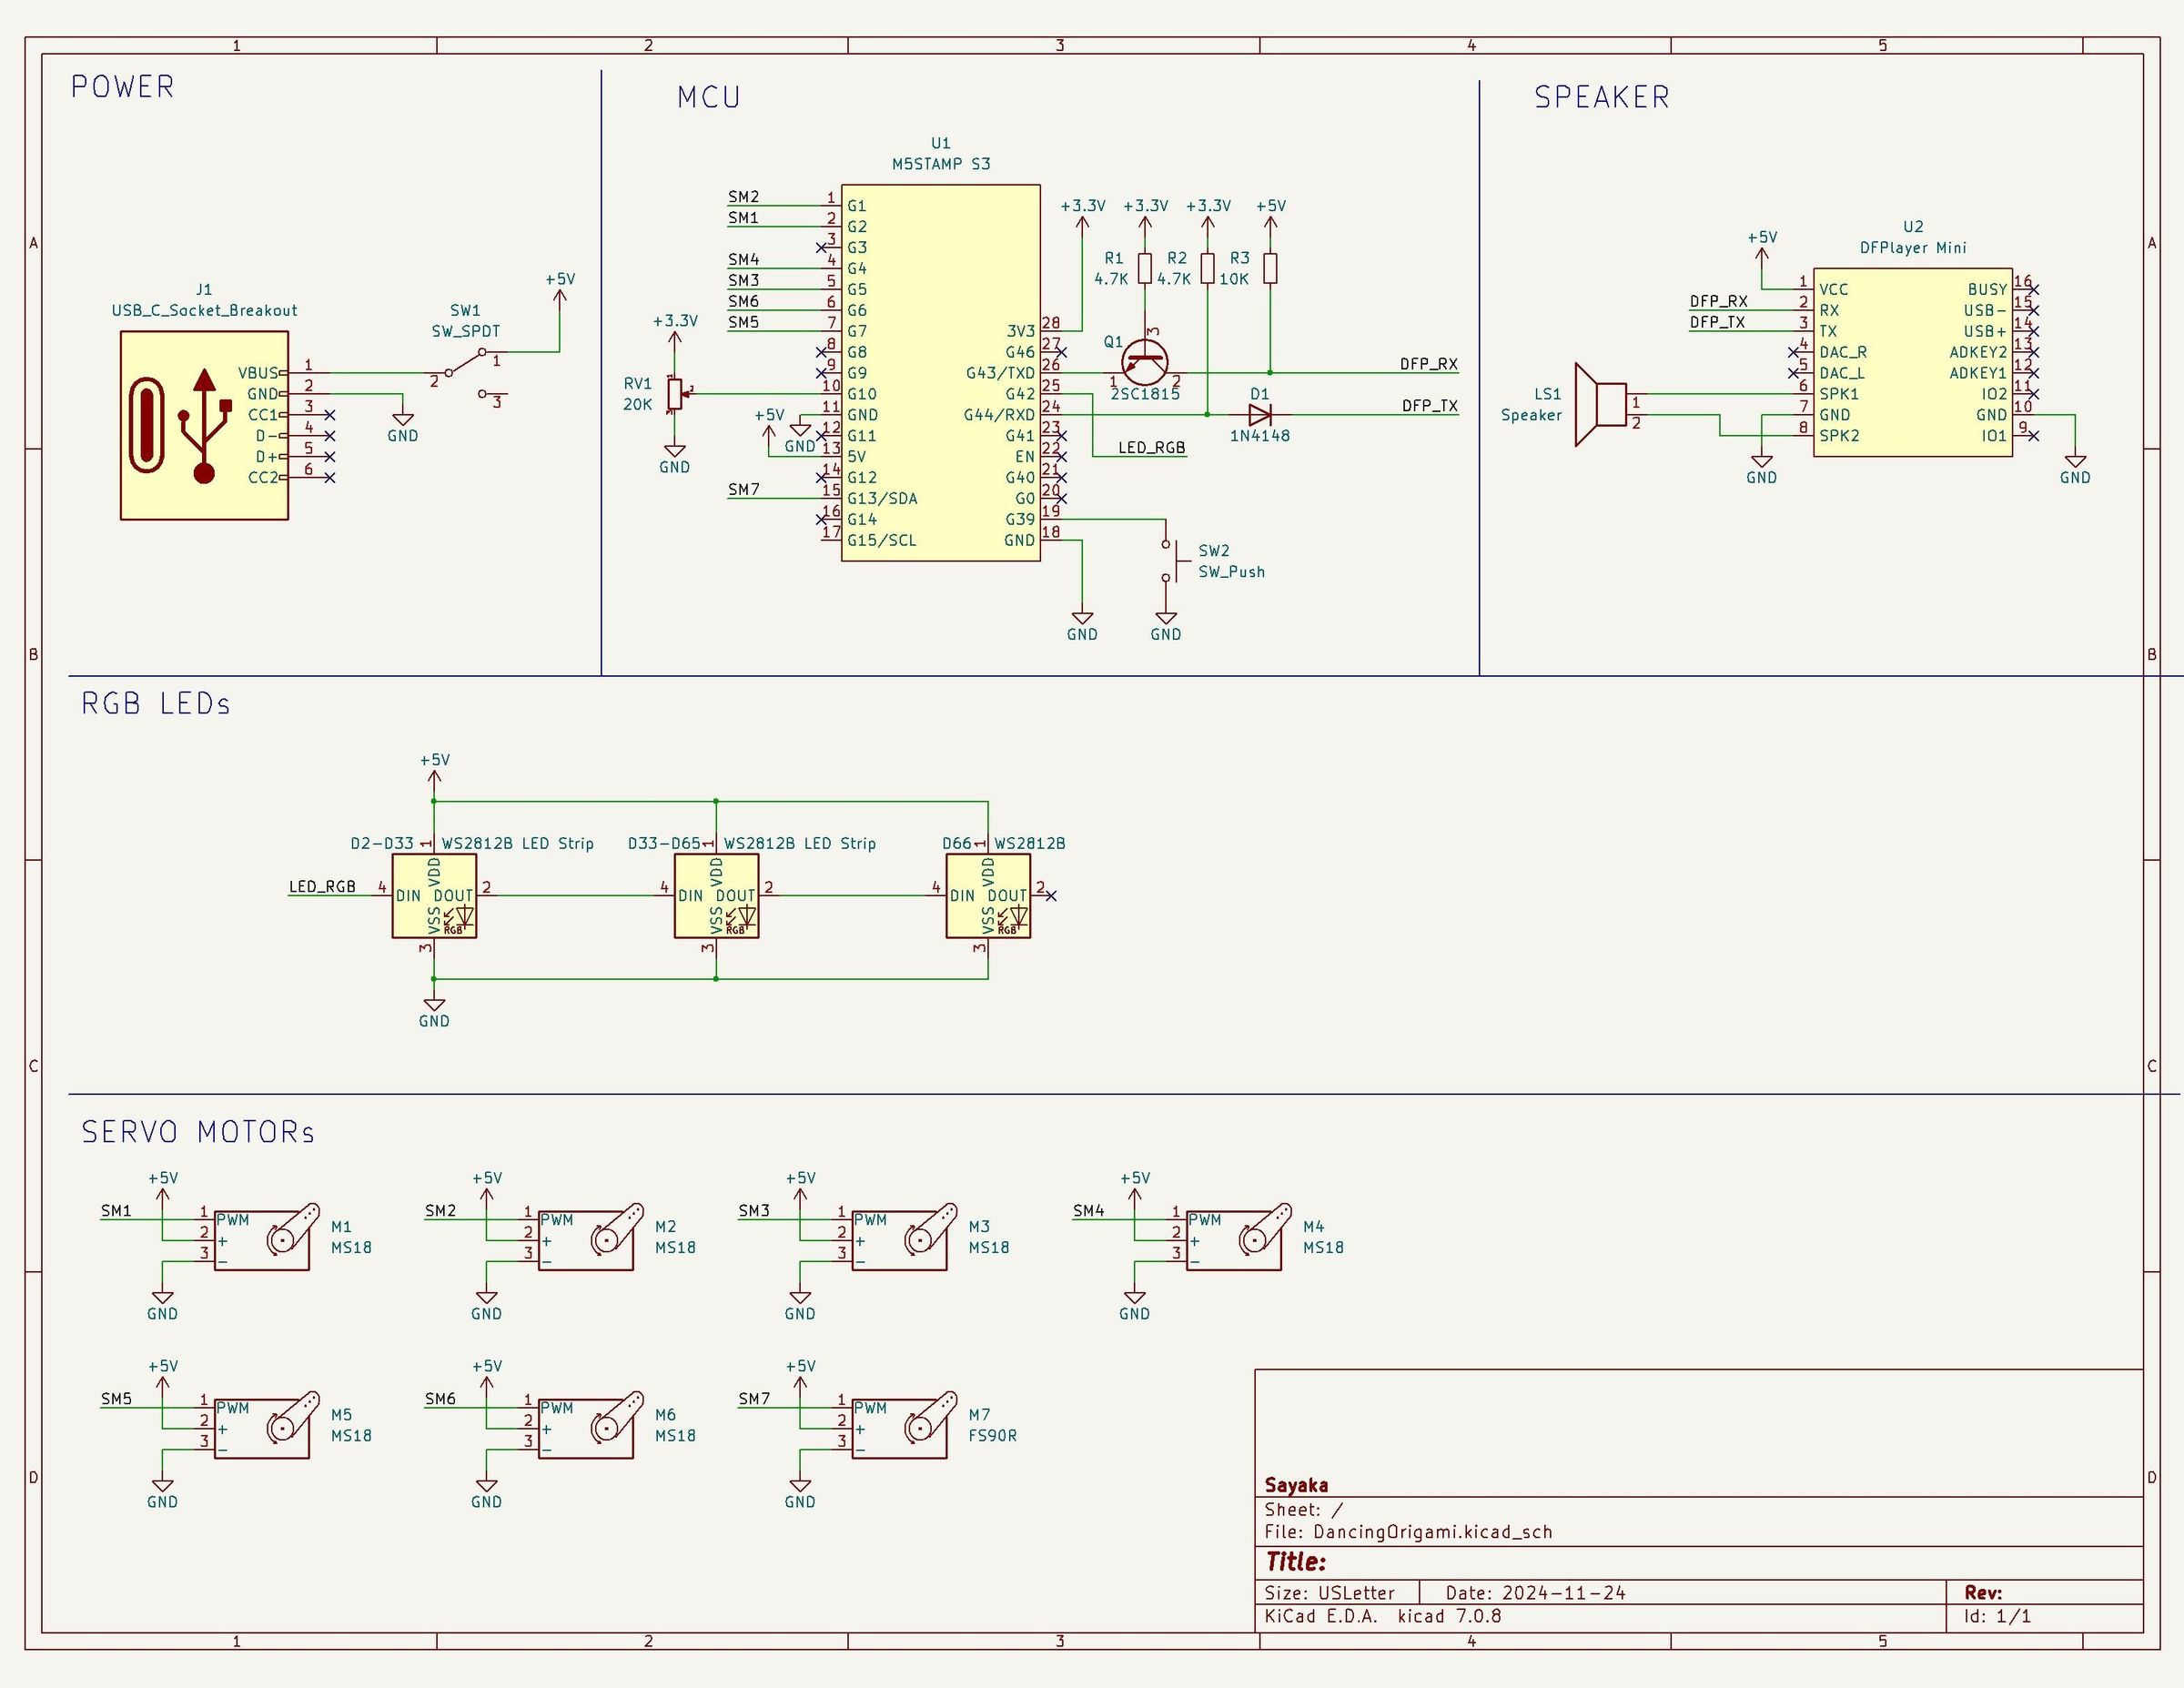Click the D1 1N4148 diode symbol
The image size is (2184, 1688).
pos(1260,414)
